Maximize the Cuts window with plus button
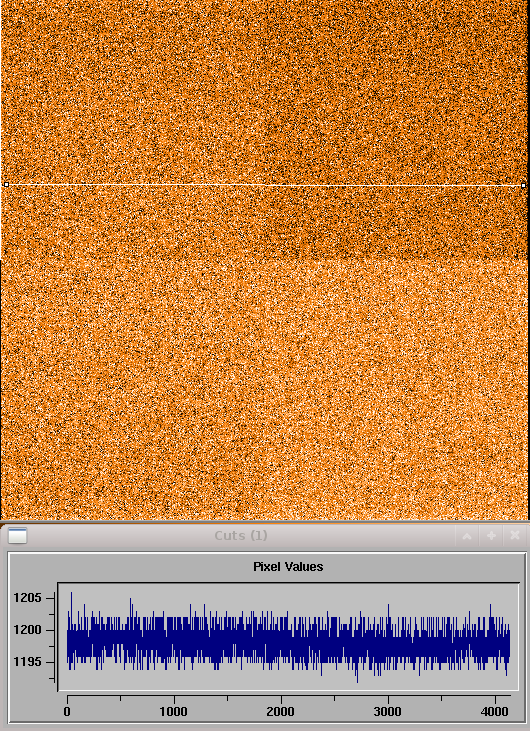The width and height of the screenshot is (530, 731). [491, 536]
